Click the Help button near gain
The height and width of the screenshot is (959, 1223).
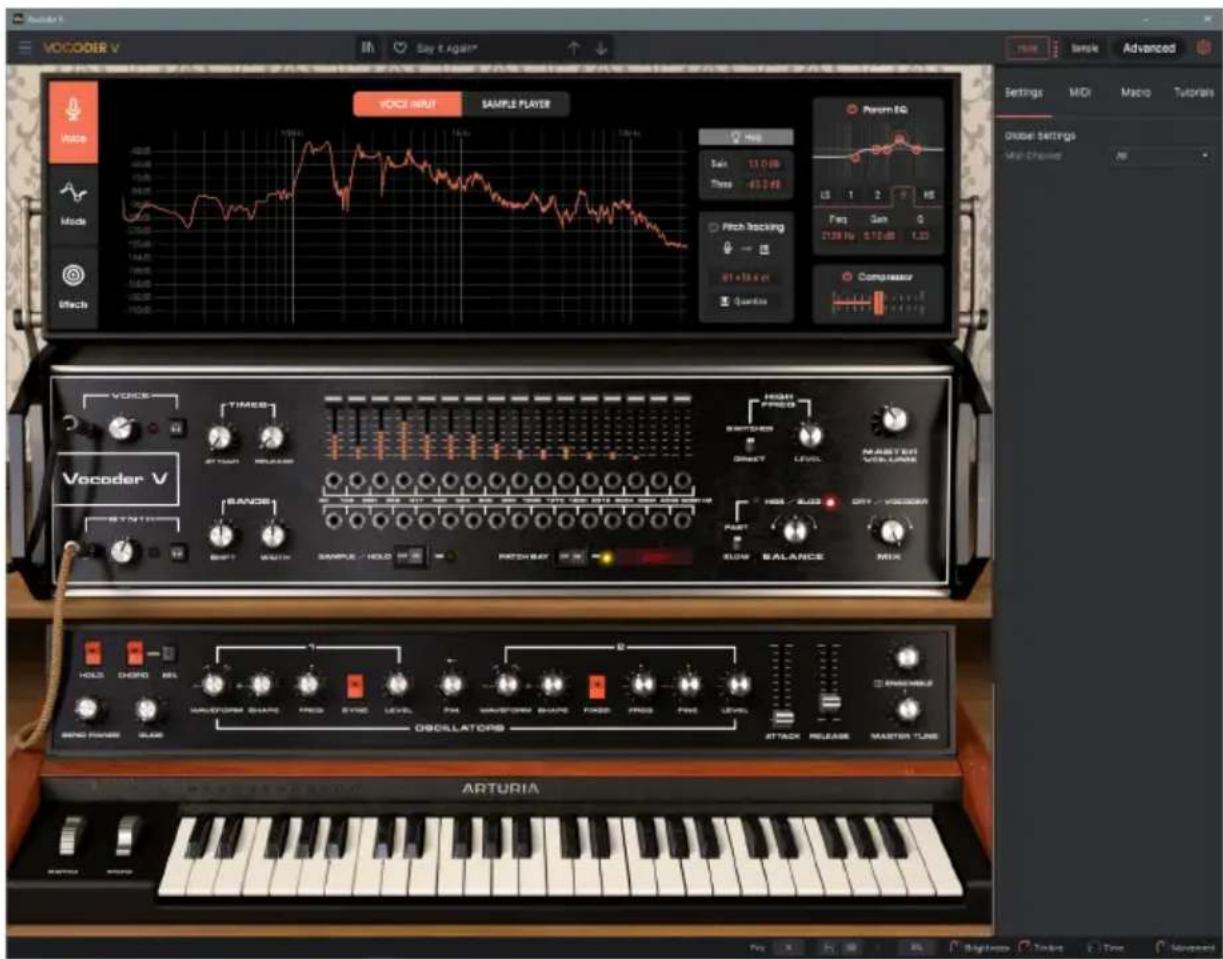[x=745, y=137]
